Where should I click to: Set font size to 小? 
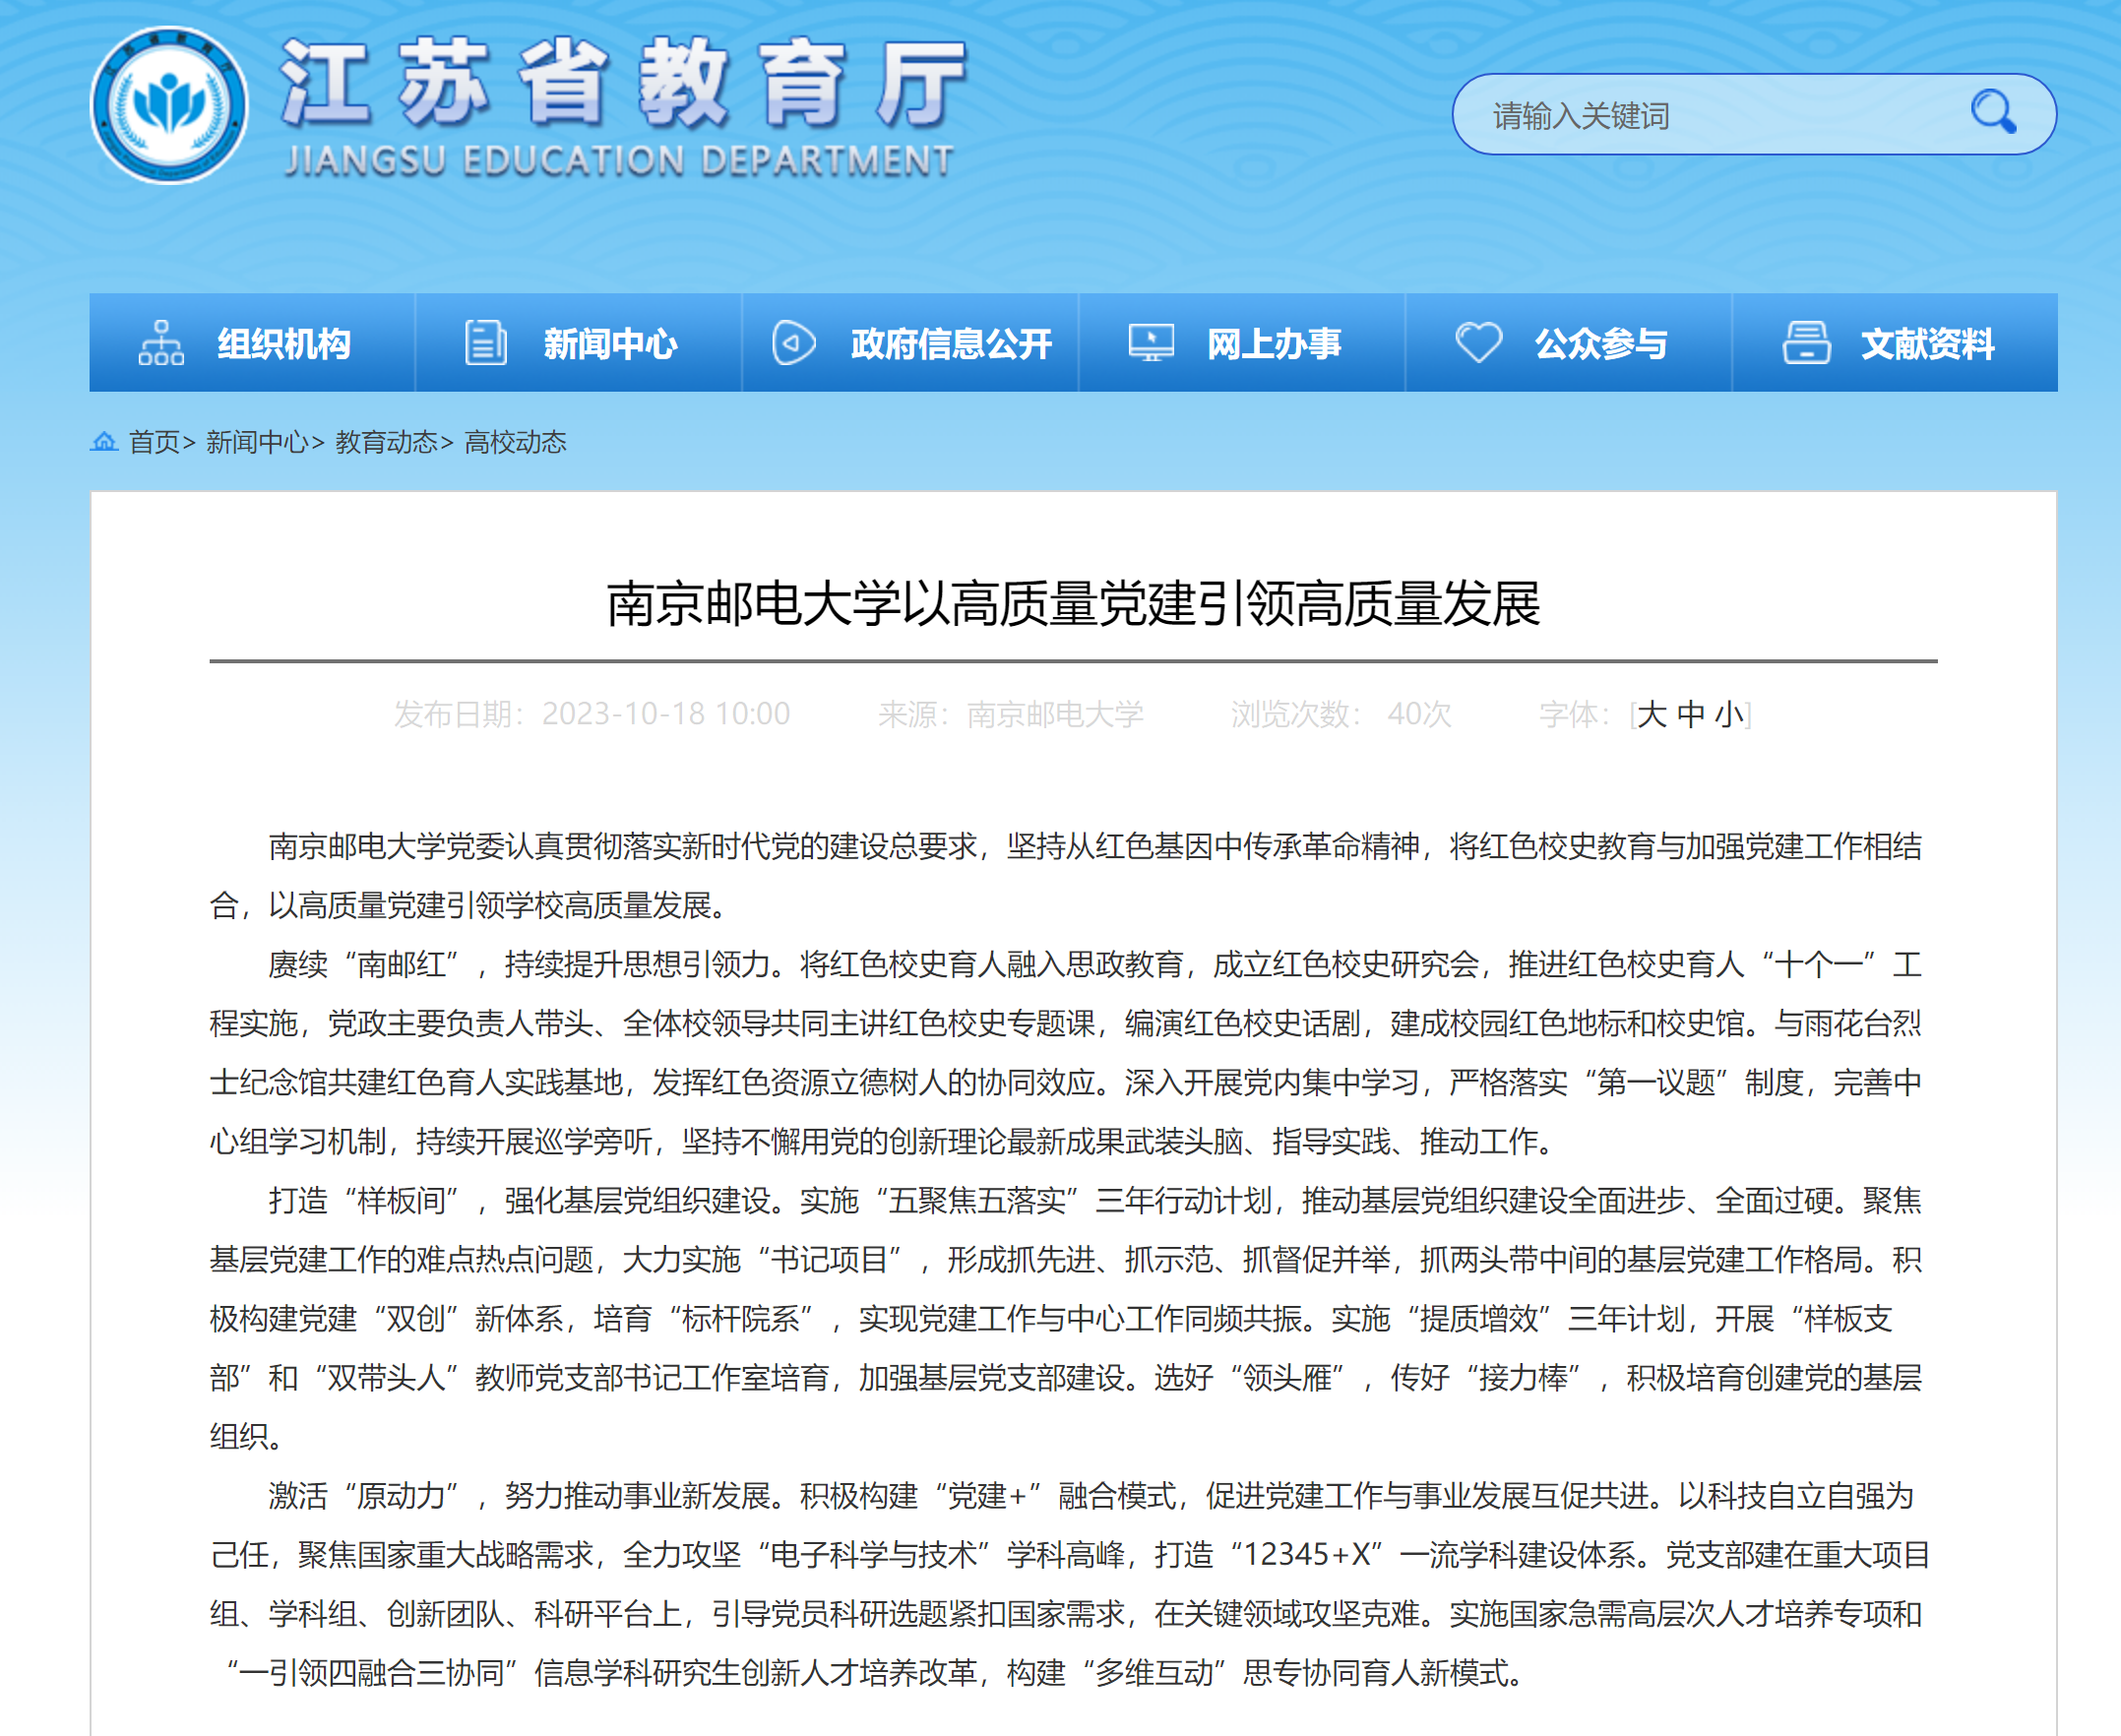click(x=1729, y=714)
